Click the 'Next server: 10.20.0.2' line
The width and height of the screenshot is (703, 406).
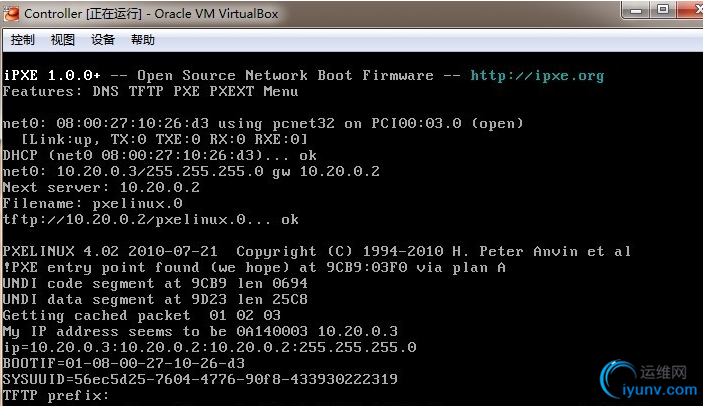(101, 187)
